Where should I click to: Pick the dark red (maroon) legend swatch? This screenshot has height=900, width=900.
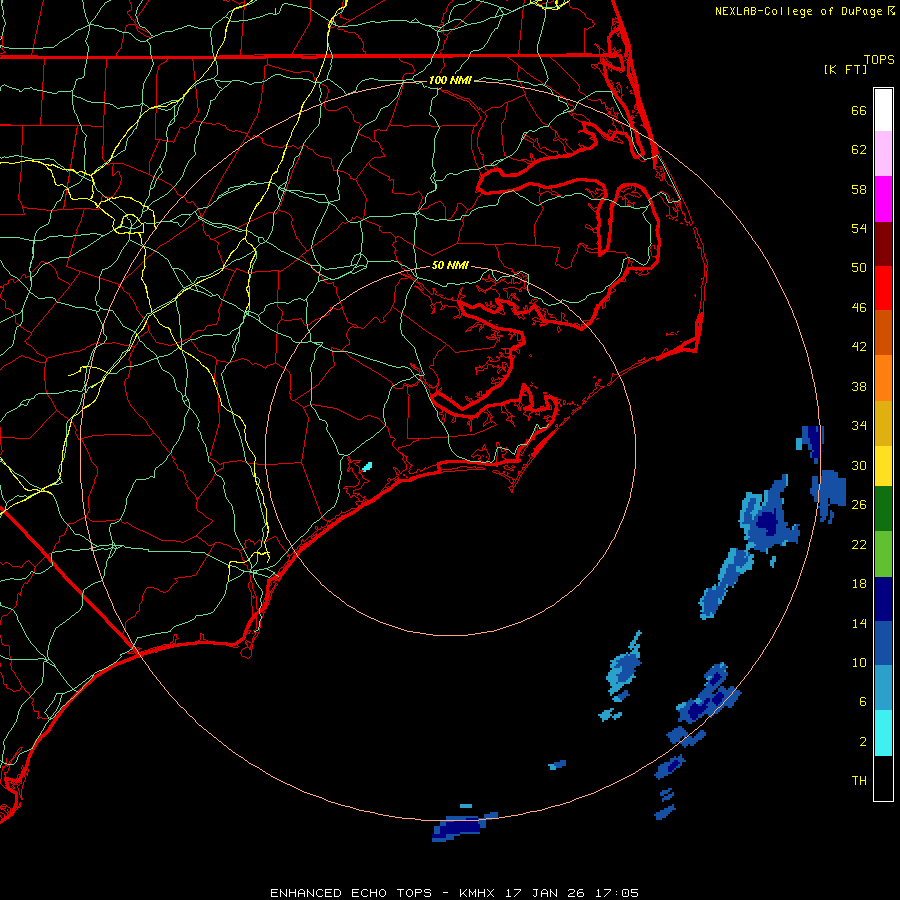883,244
